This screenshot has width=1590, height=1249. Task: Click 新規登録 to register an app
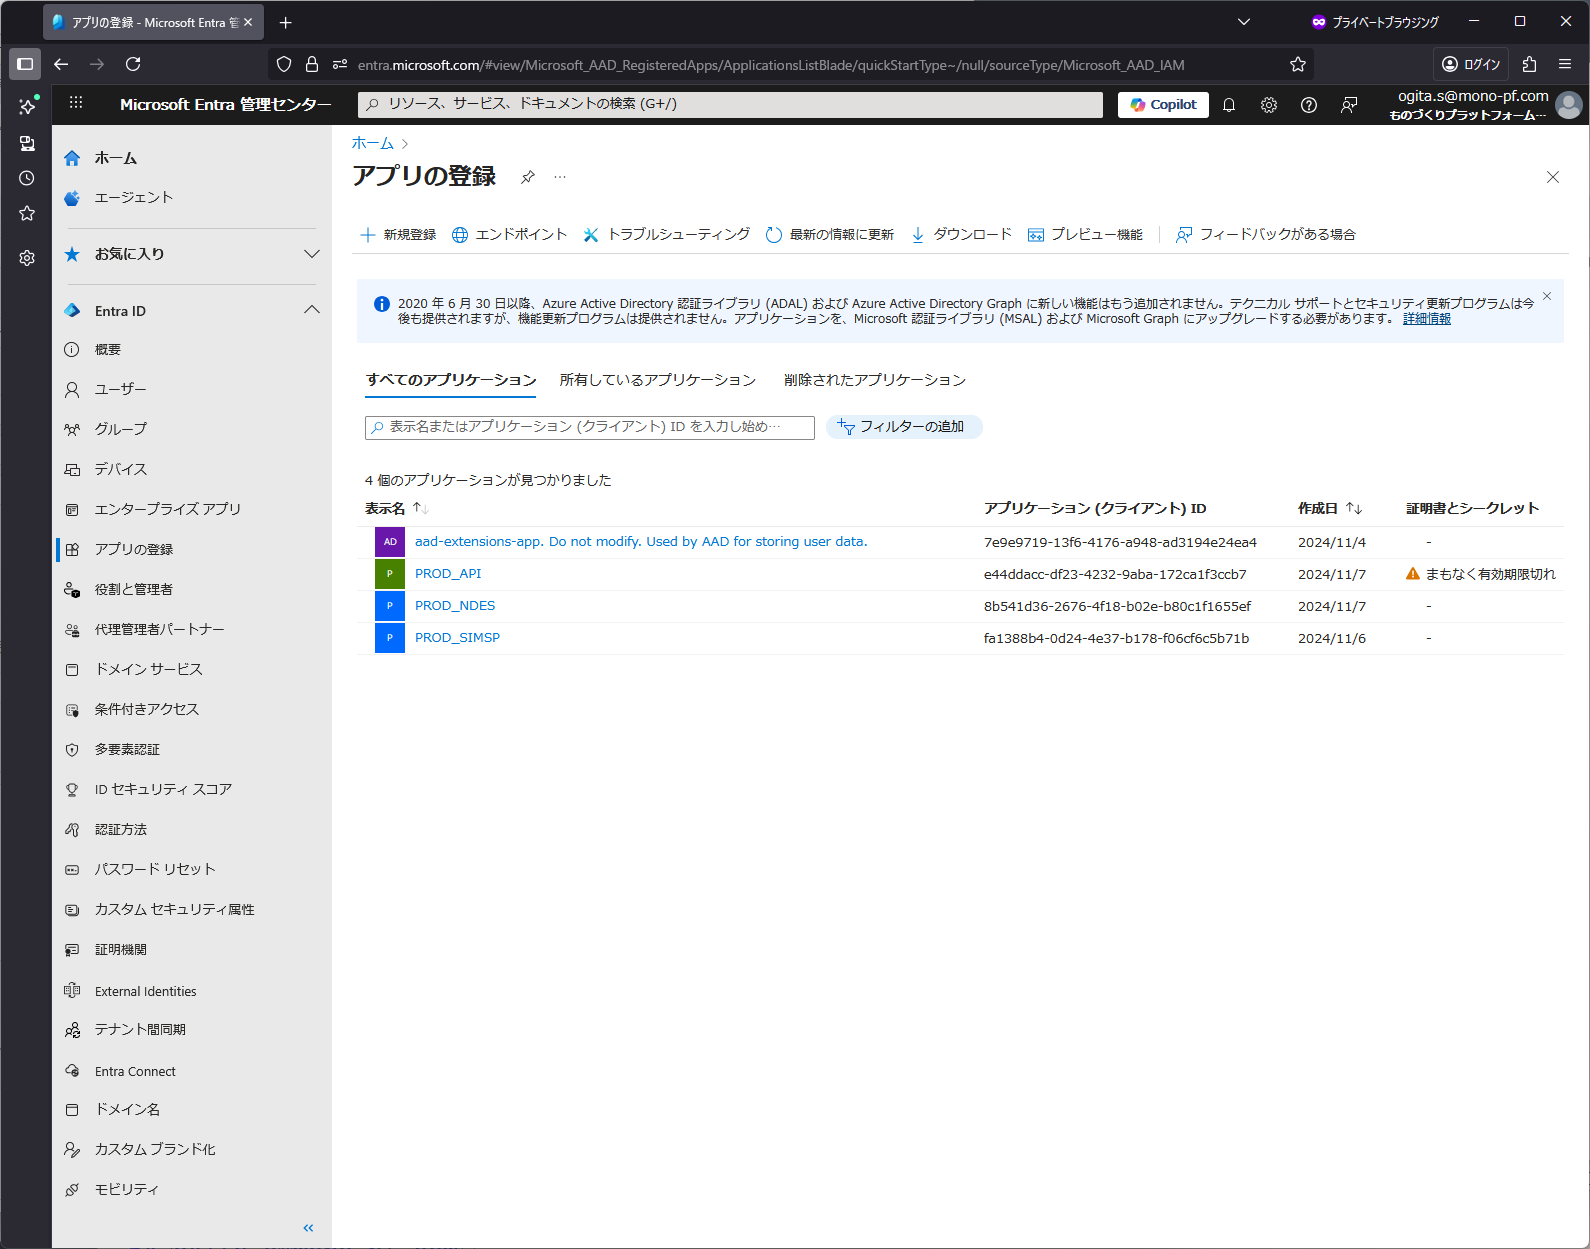click(x=398, y=235)
